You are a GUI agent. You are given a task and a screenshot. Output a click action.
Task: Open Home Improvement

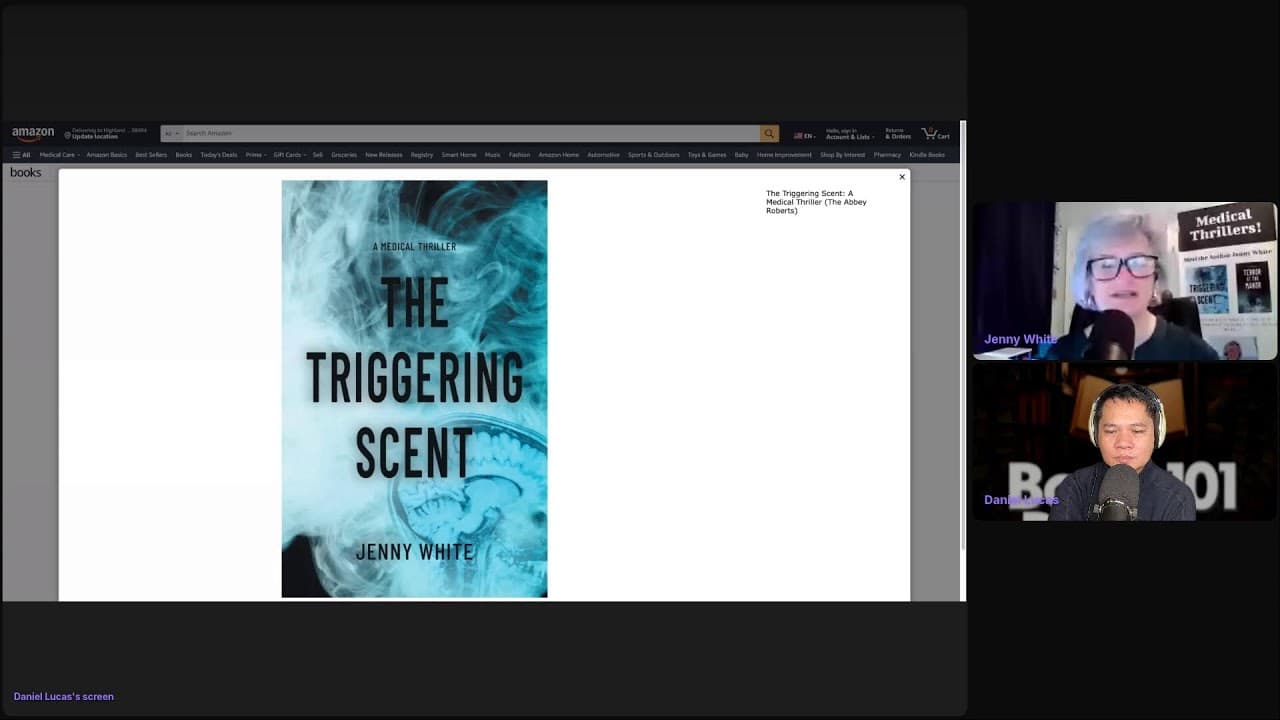[784, 155]
